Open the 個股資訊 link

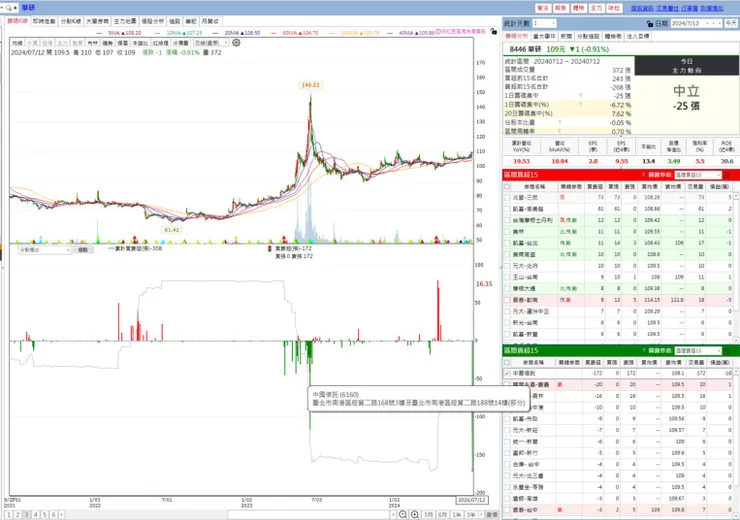point(642,8)
